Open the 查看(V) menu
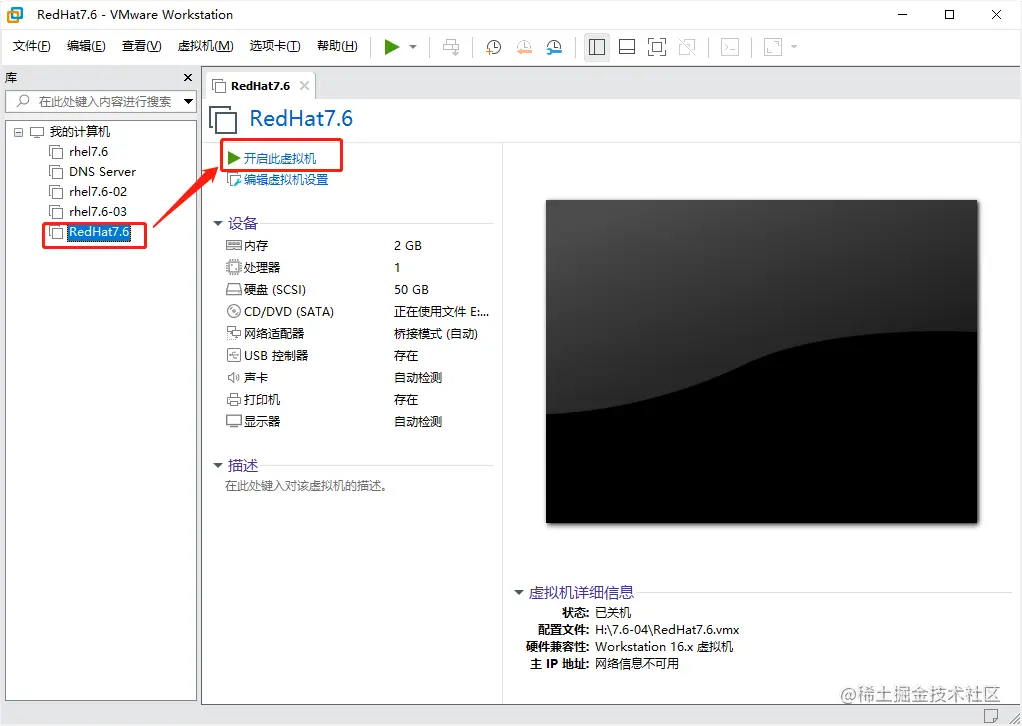Screen dimensions: 1022x726 click(141, 46)
